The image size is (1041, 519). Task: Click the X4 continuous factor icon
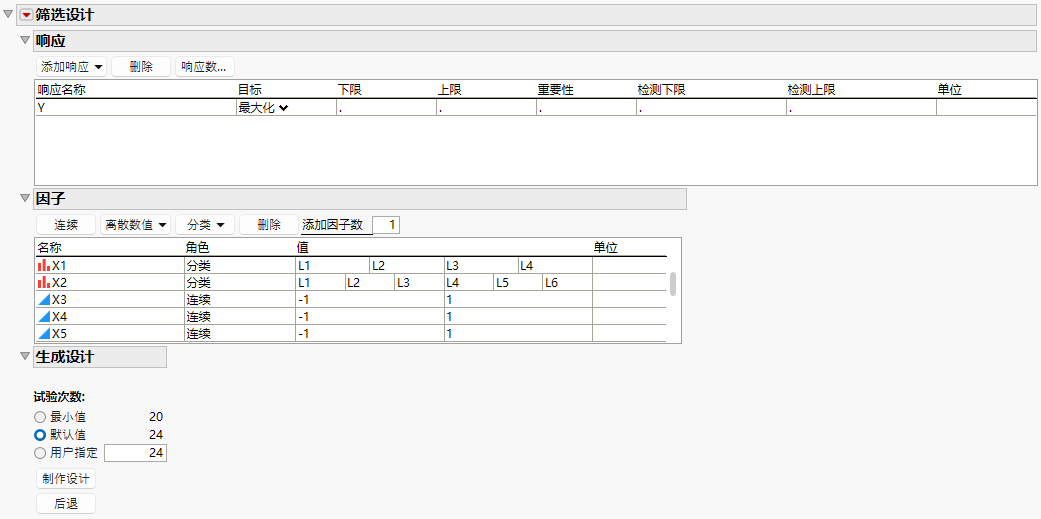point(44,317)
